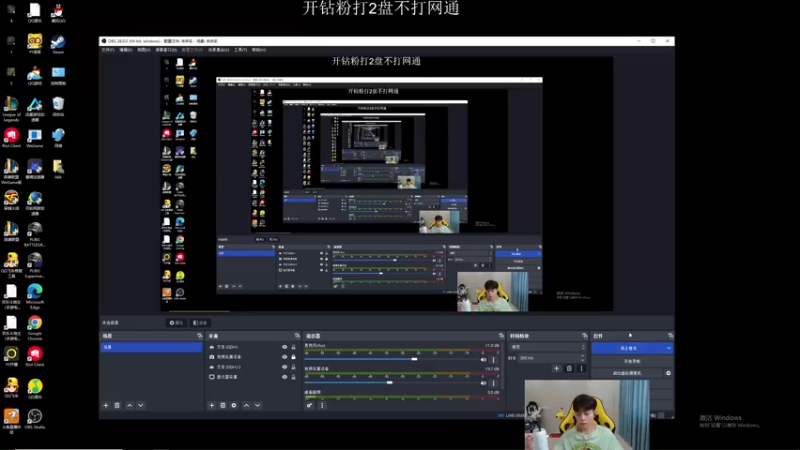
Task: Select the YY语音 desktop shortcut
Action: tap(35, 44)
